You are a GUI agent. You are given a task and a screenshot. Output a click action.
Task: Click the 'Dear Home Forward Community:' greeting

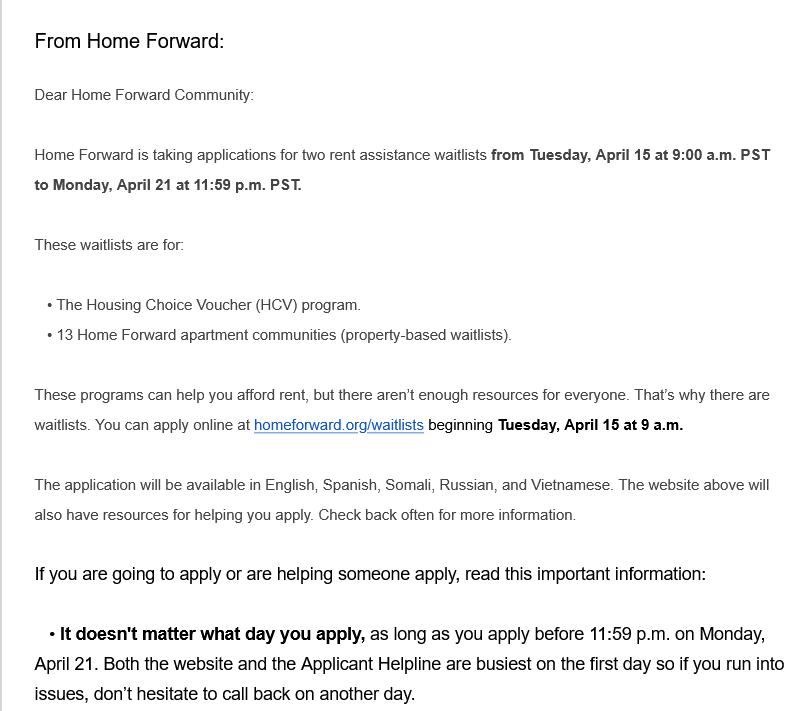point(144,95)
